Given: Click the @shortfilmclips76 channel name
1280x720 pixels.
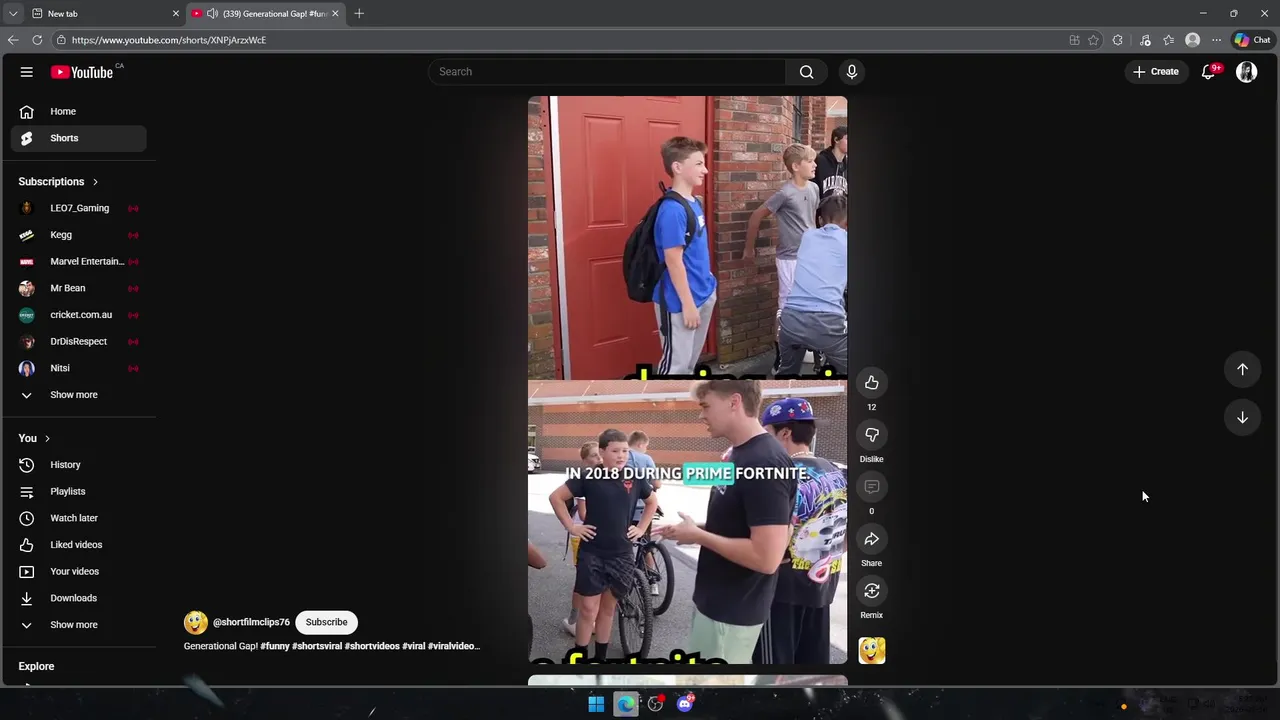Looking at the screenshot, I should click(251, 622).
